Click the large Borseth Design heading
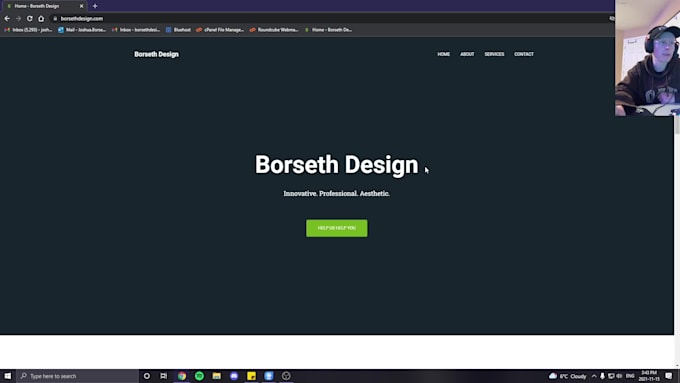 337,165
